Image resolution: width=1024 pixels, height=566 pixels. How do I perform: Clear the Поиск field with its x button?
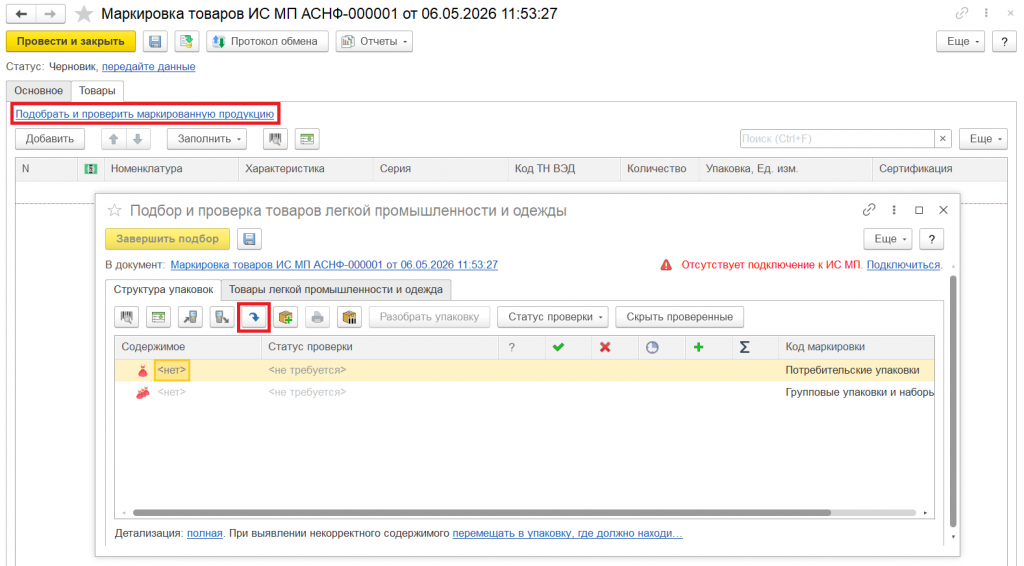click(x=942, y=138)
